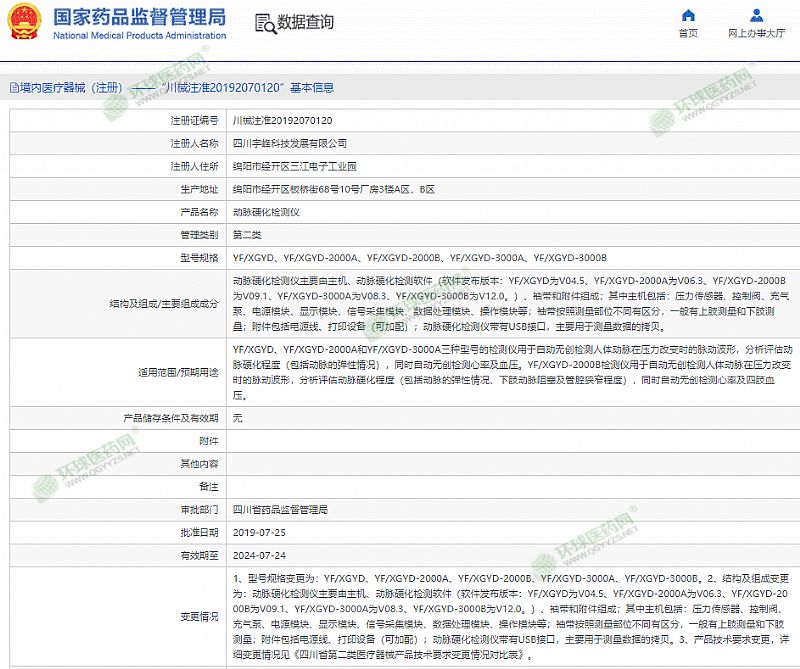Click the 网上办事大厅 person icon

(756, 16)
